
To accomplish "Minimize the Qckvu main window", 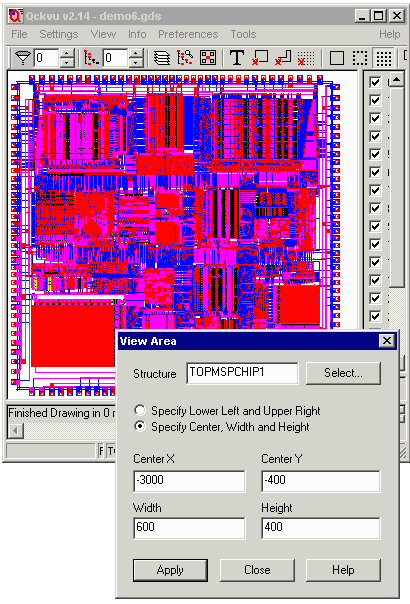I will tap(362, 16).
